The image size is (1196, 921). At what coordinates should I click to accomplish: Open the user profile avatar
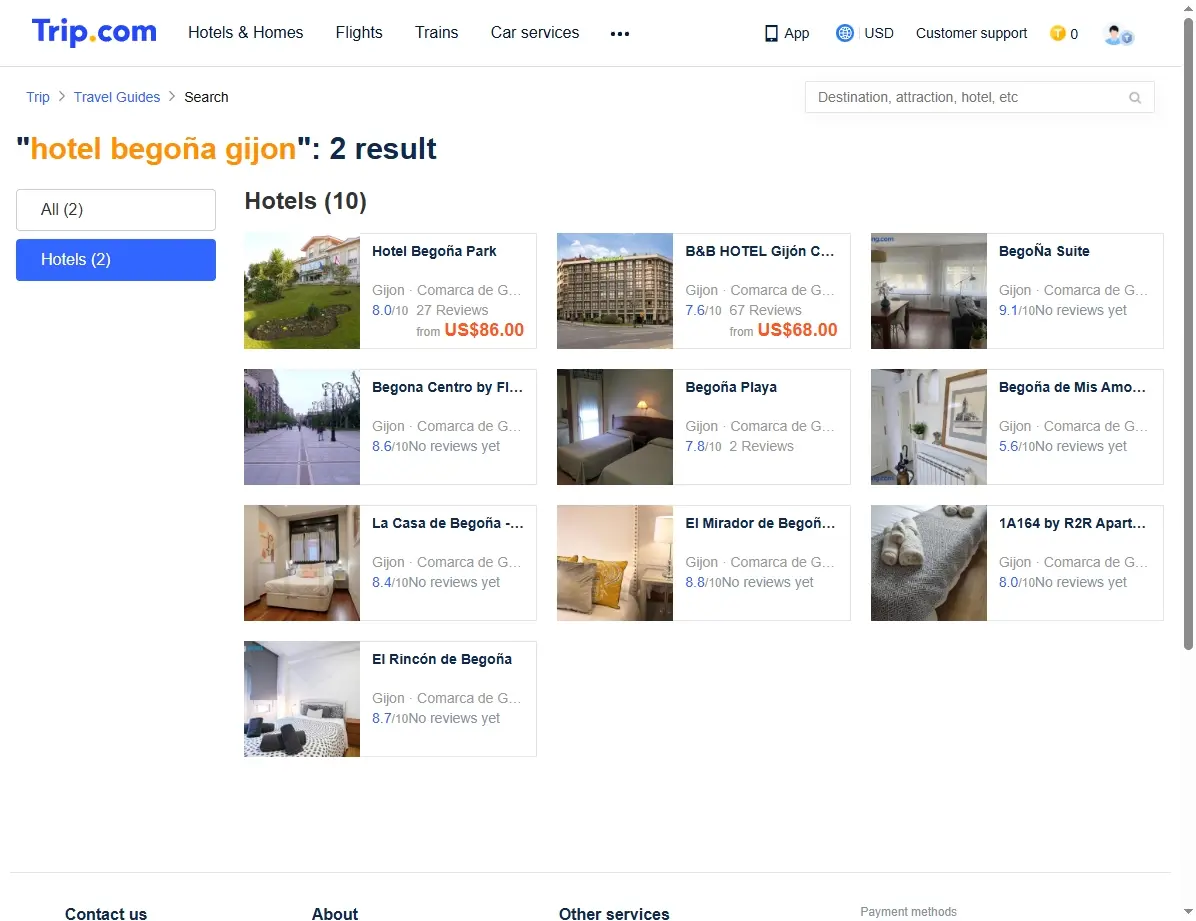click(x=1118, y=34)
